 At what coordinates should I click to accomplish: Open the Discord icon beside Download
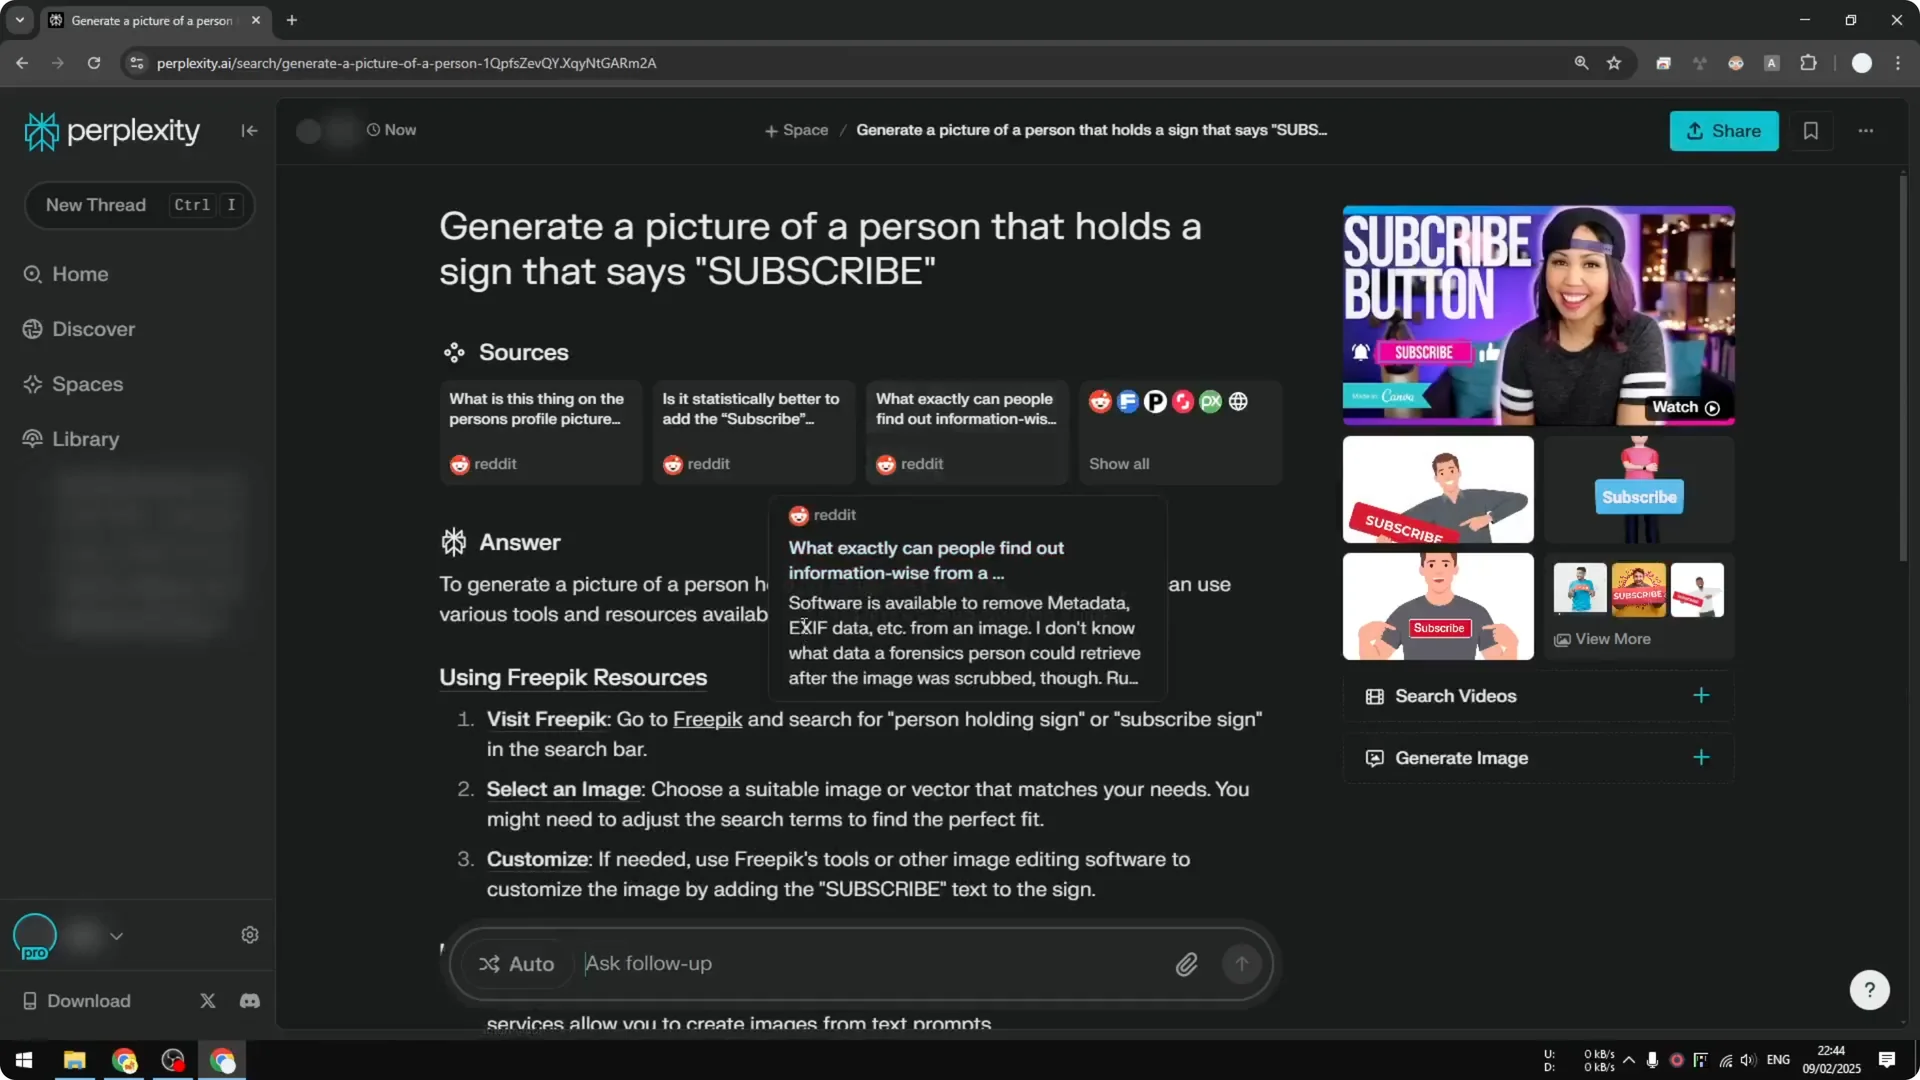click(249, 1000)
